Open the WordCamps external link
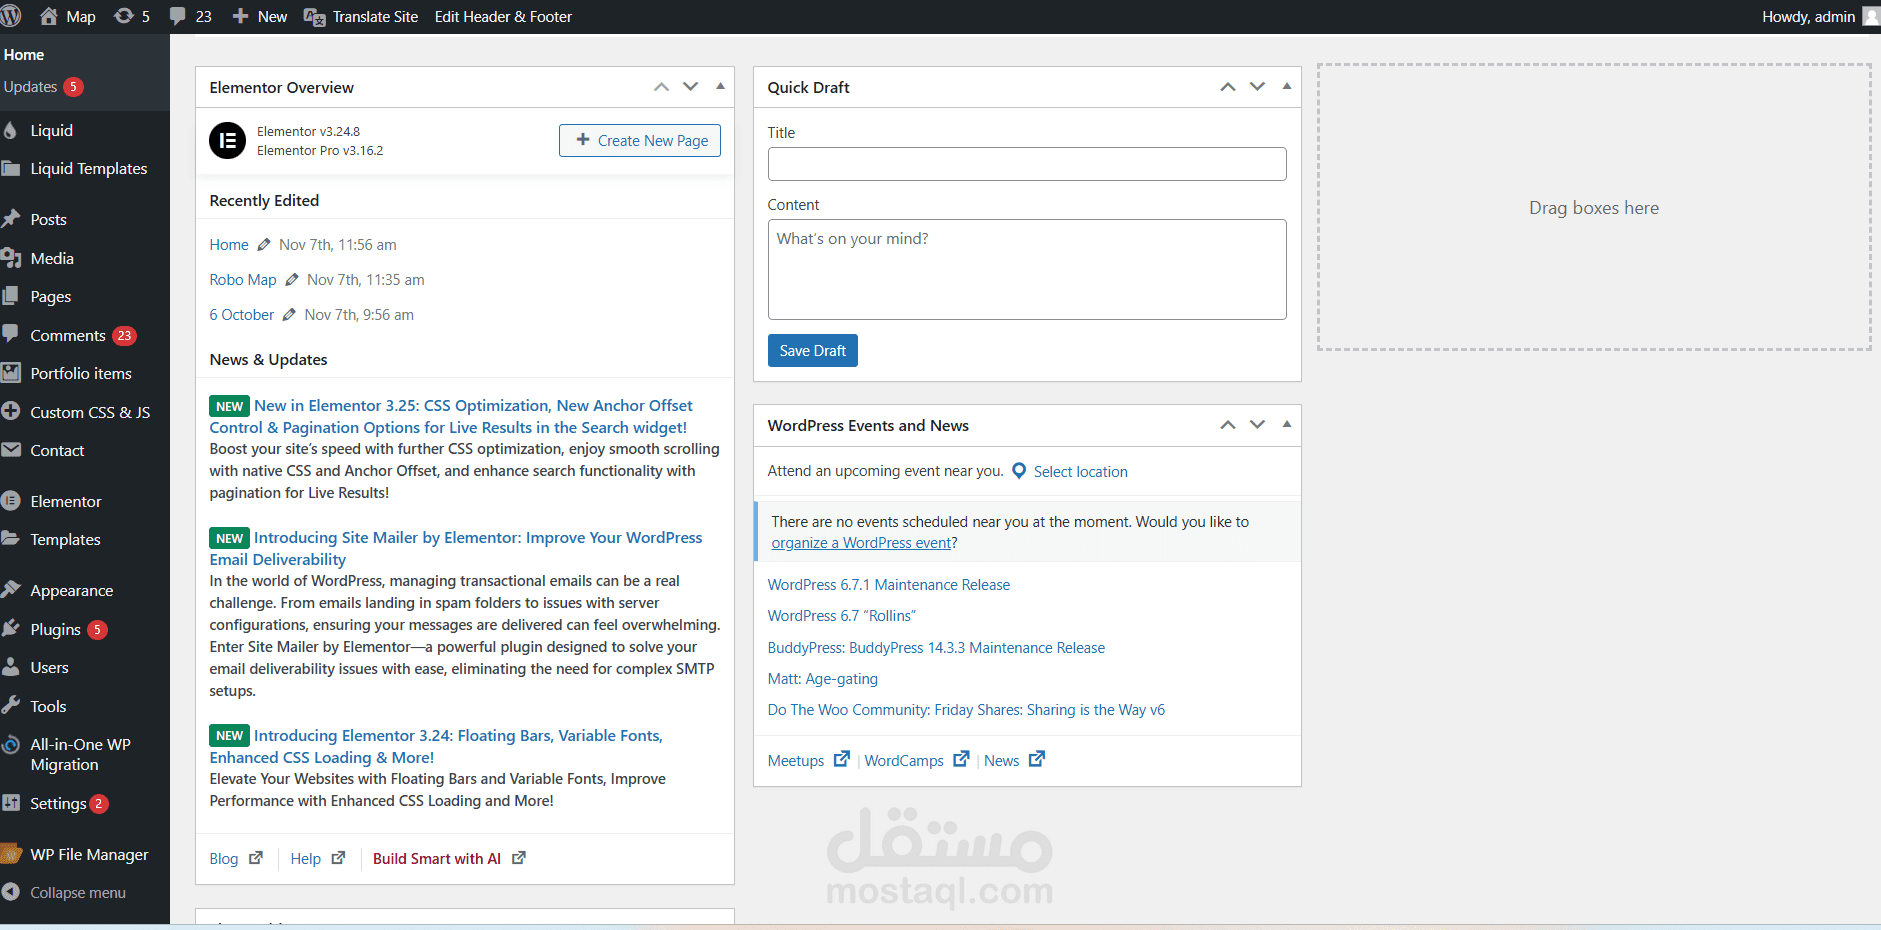The height and width of the screenshot is (930, 1881). tap(916, 760)
